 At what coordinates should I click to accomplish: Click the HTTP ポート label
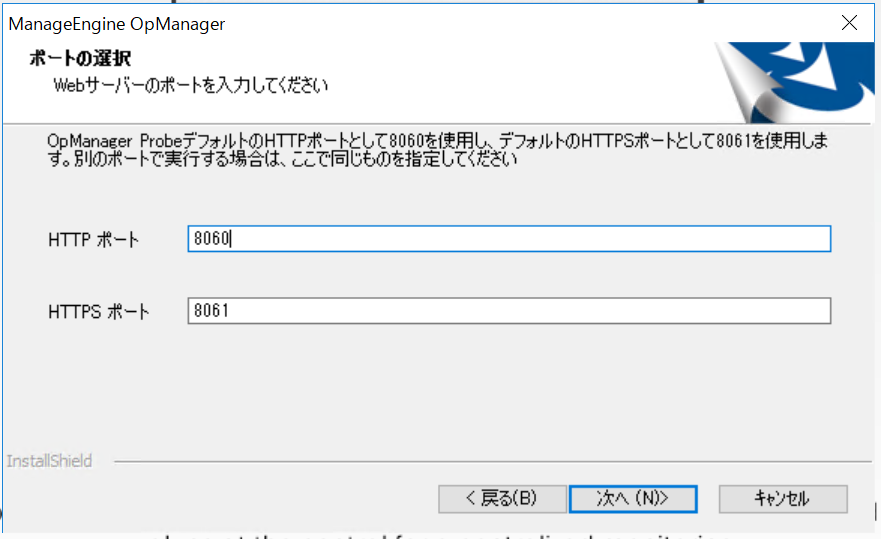coord(93,240)
